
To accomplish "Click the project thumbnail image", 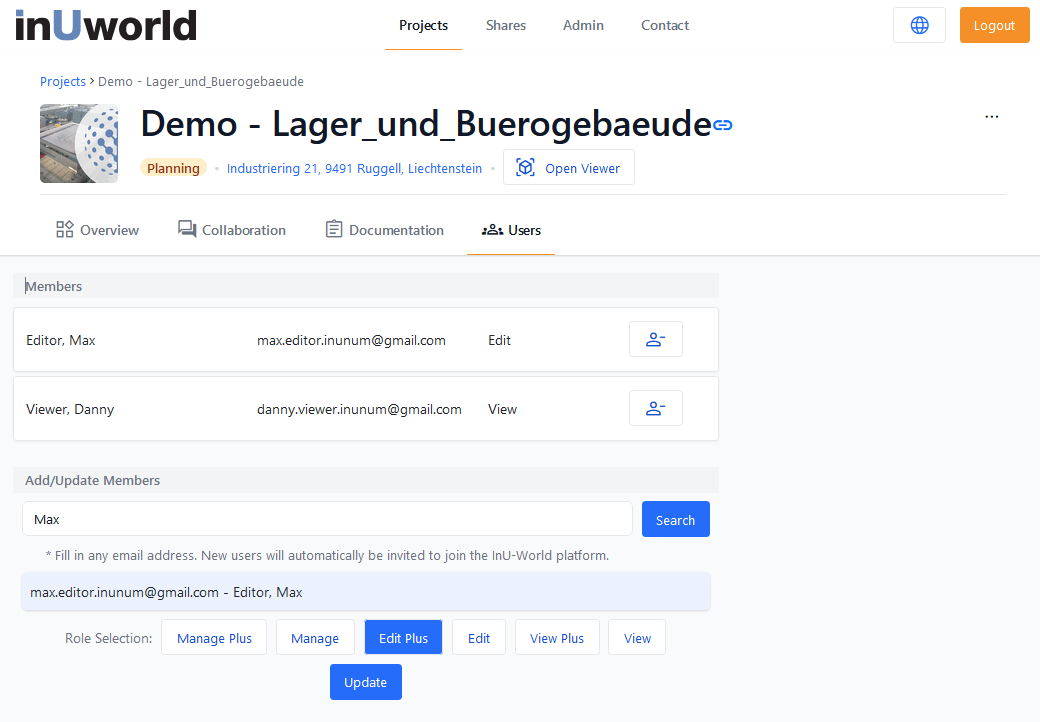I will pos(79,144).
